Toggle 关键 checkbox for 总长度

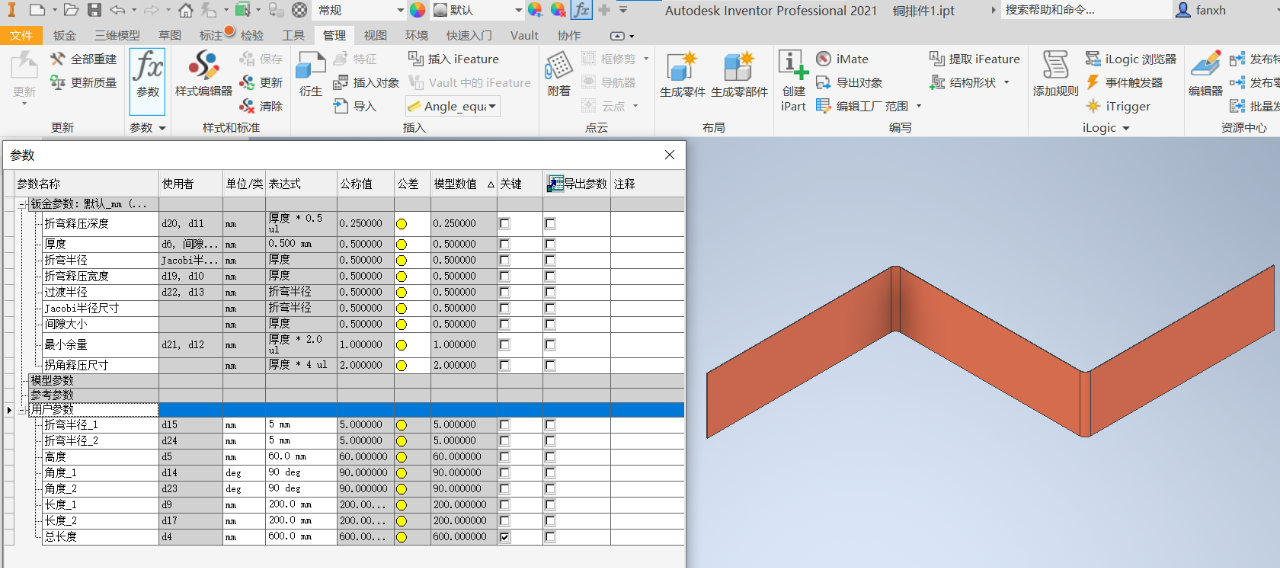(x=504, y=537)
